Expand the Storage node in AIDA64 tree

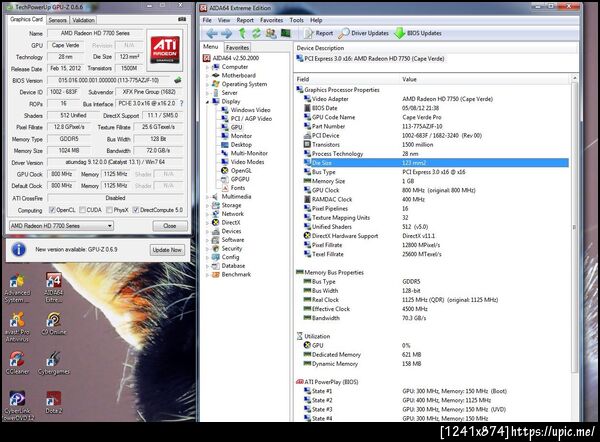208,206
